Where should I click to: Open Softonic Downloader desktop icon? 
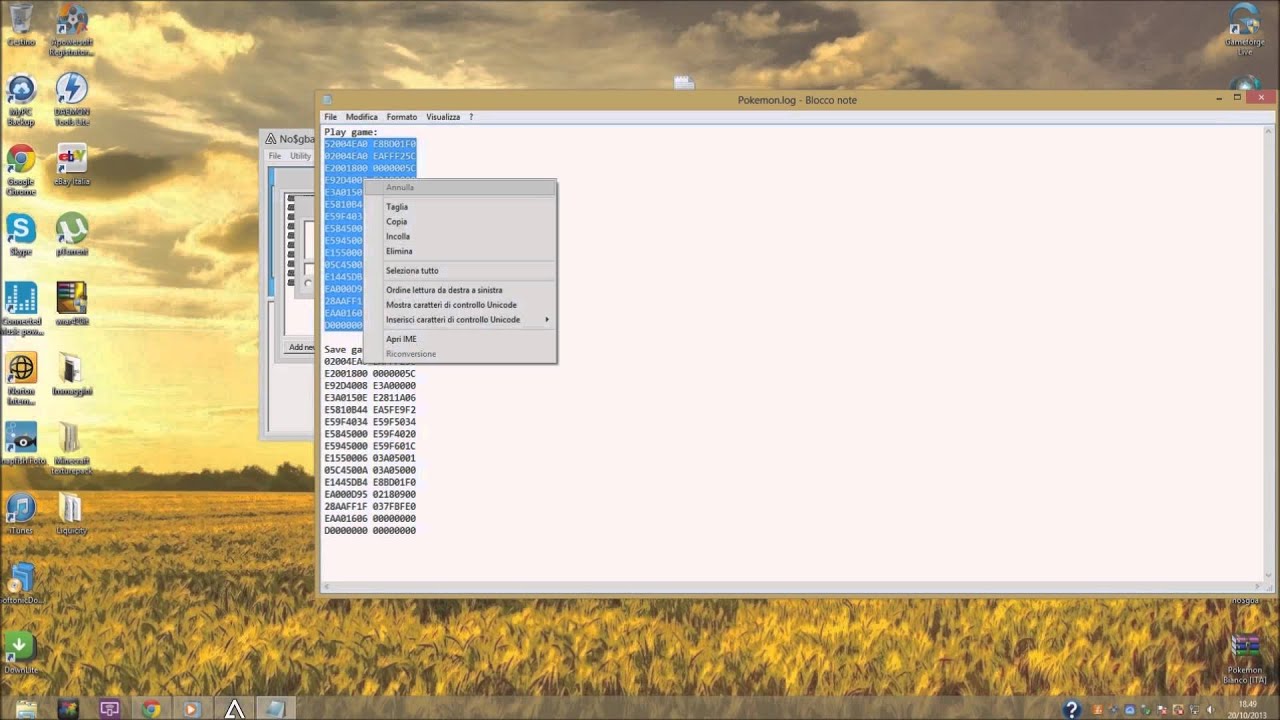[21, 584]
